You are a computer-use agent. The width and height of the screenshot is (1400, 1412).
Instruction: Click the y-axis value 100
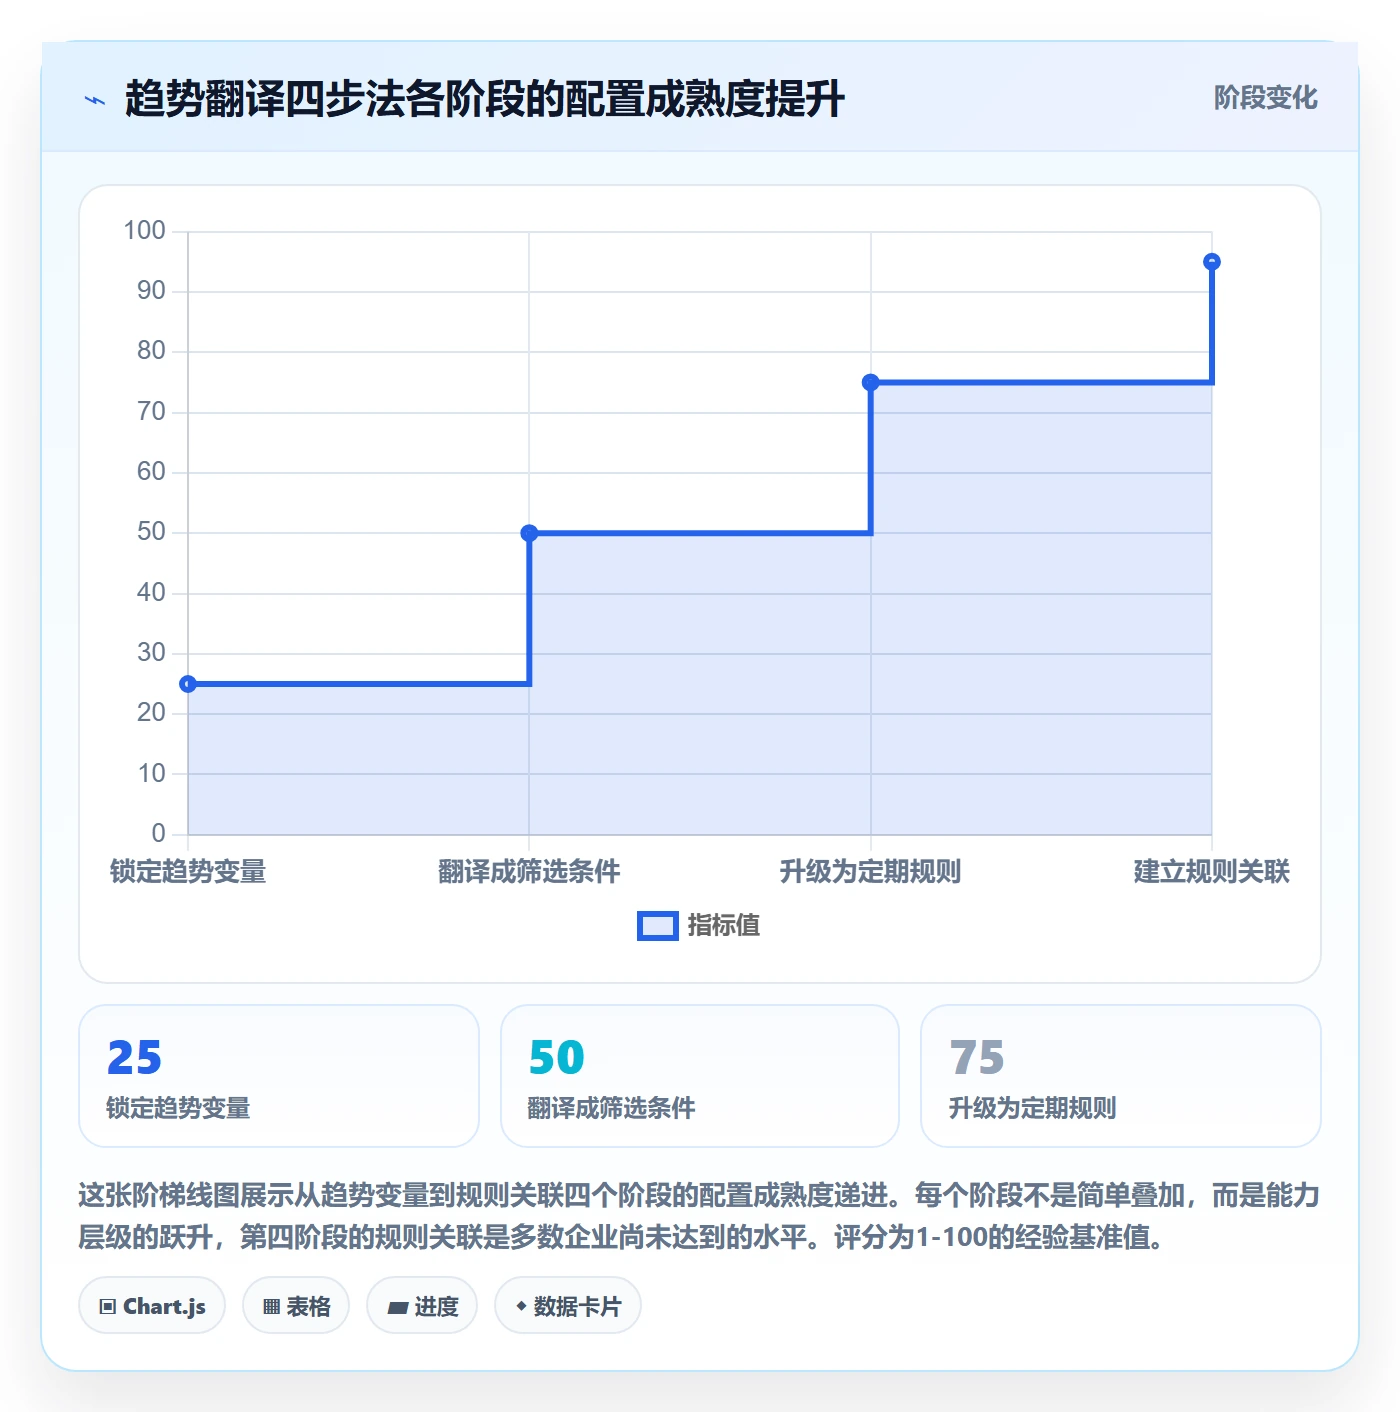pyautogui.click(x=144, y=231)
